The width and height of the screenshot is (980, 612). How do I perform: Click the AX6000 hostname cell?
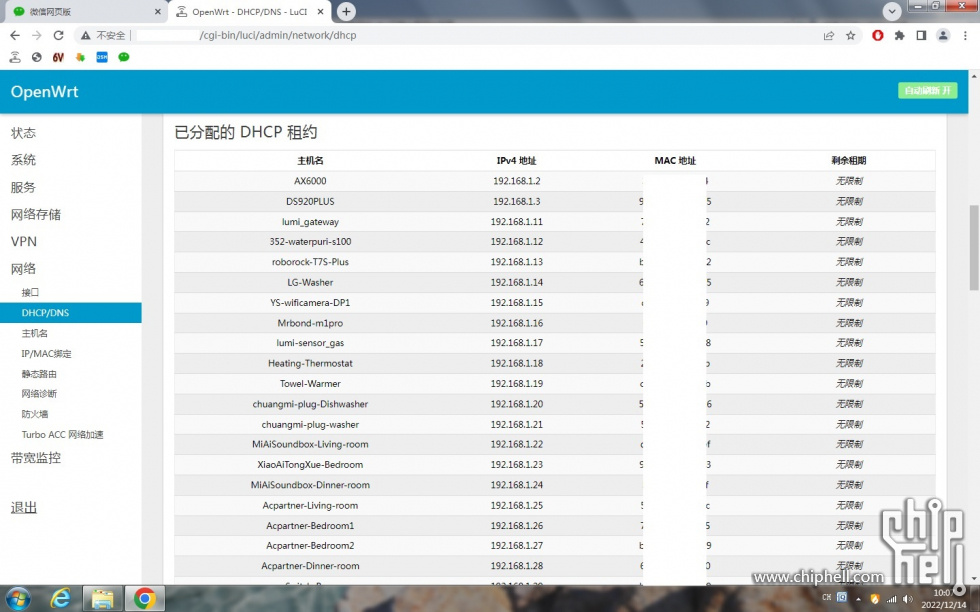click(x=310, y=181)
